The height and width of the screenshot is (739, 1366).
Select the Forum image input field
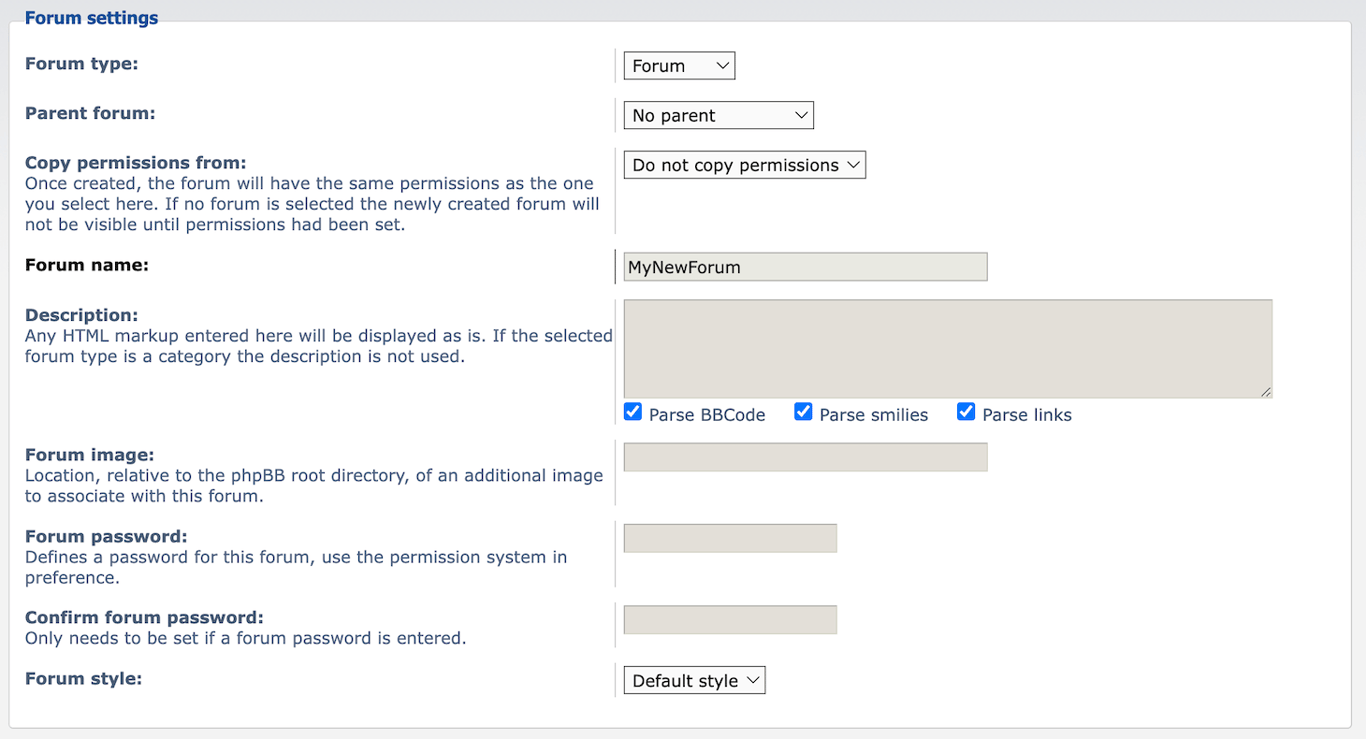tap(804, 456)
